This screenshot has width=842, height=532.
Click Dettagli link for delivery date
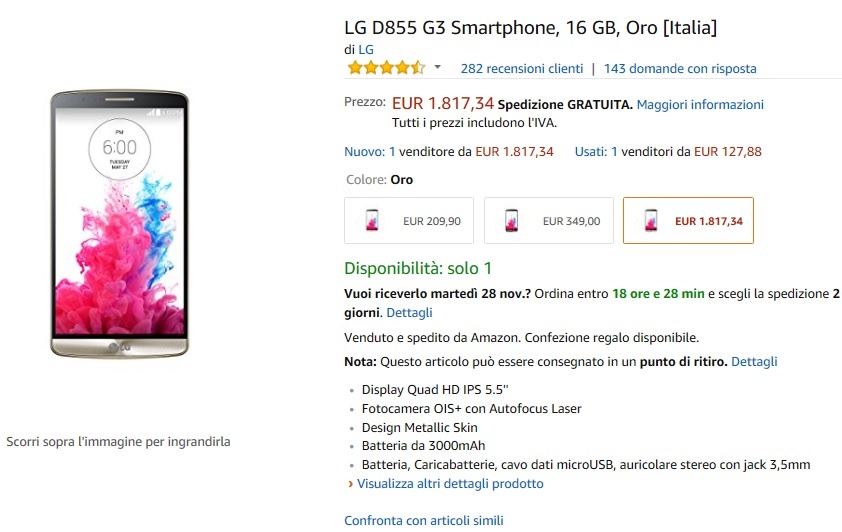[x=409, y=312]
